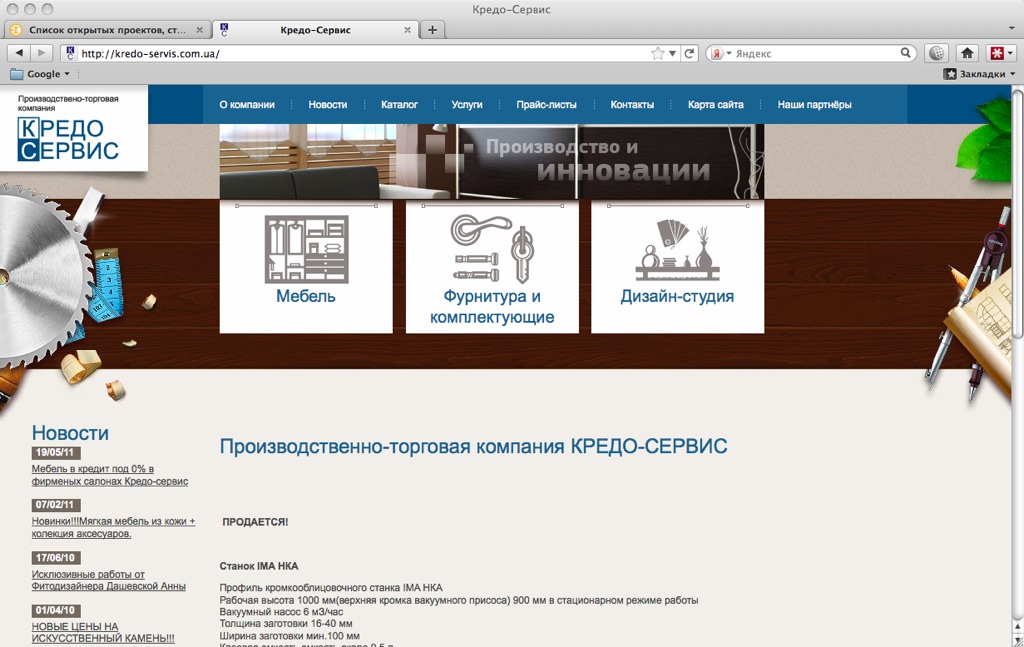Image resolution: width=1024 pixels, height=647 pixels.
Task: Reload the page with the refresh icon
Action: coord(689,54)
